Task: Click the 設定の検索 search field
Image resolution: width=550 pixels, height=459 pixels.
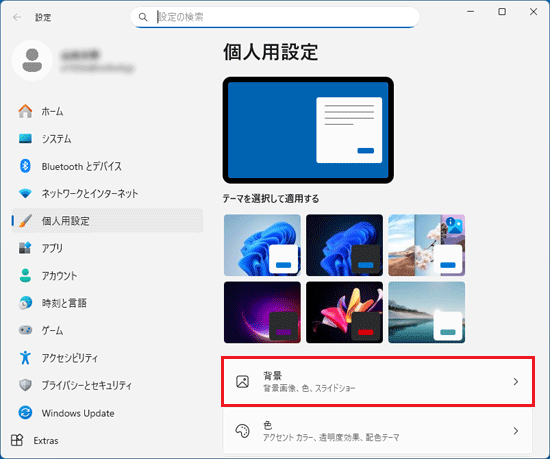Action: (275, 17)
